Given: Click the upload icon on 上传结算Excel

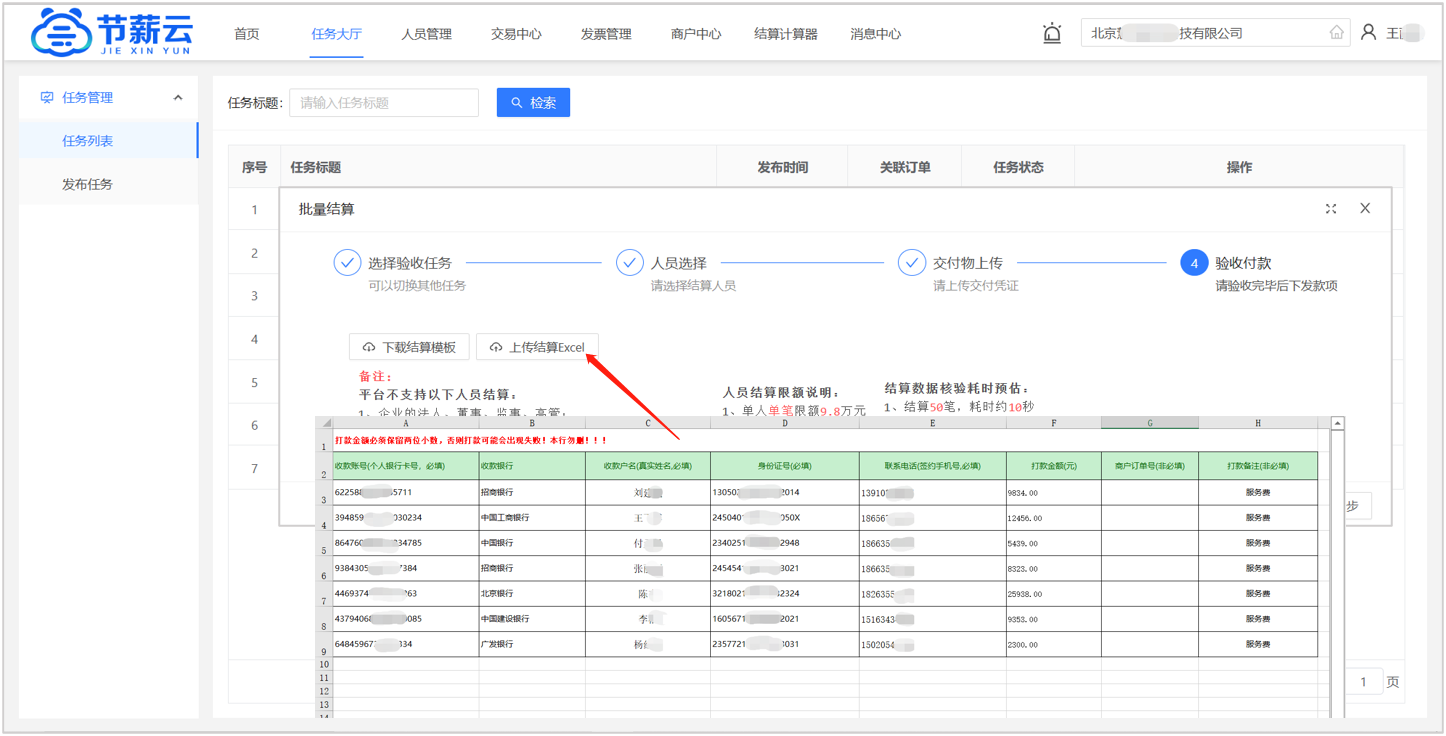Looking at the screenshot, I should 496,346.
